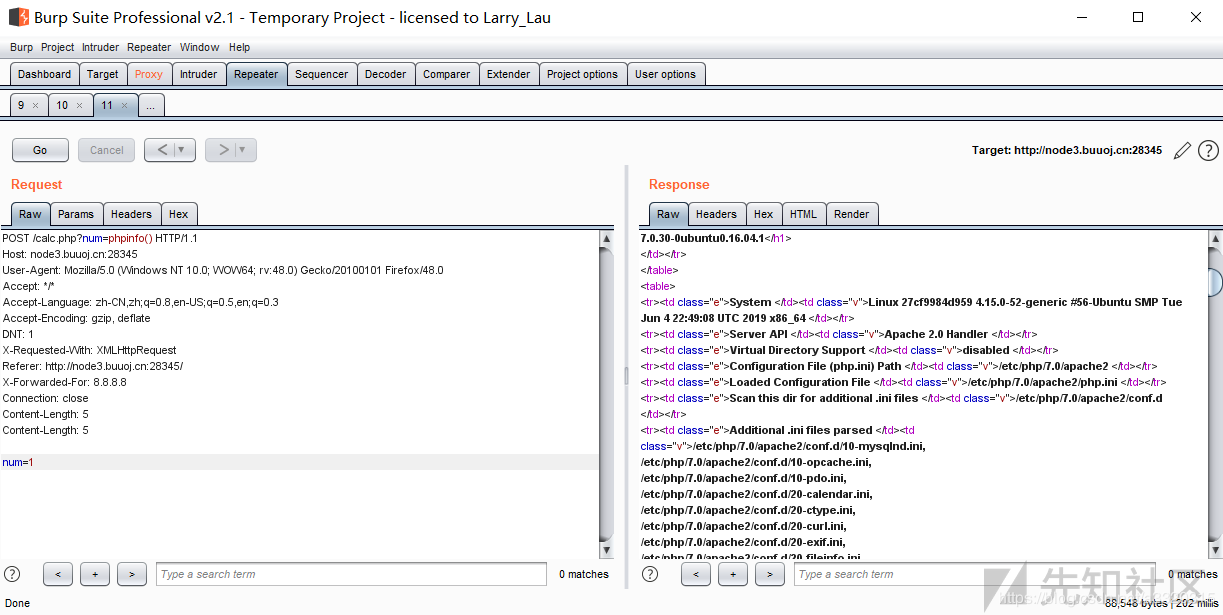
Task: Close Repeater tab 11 with its x
Action: click(124, 105)
